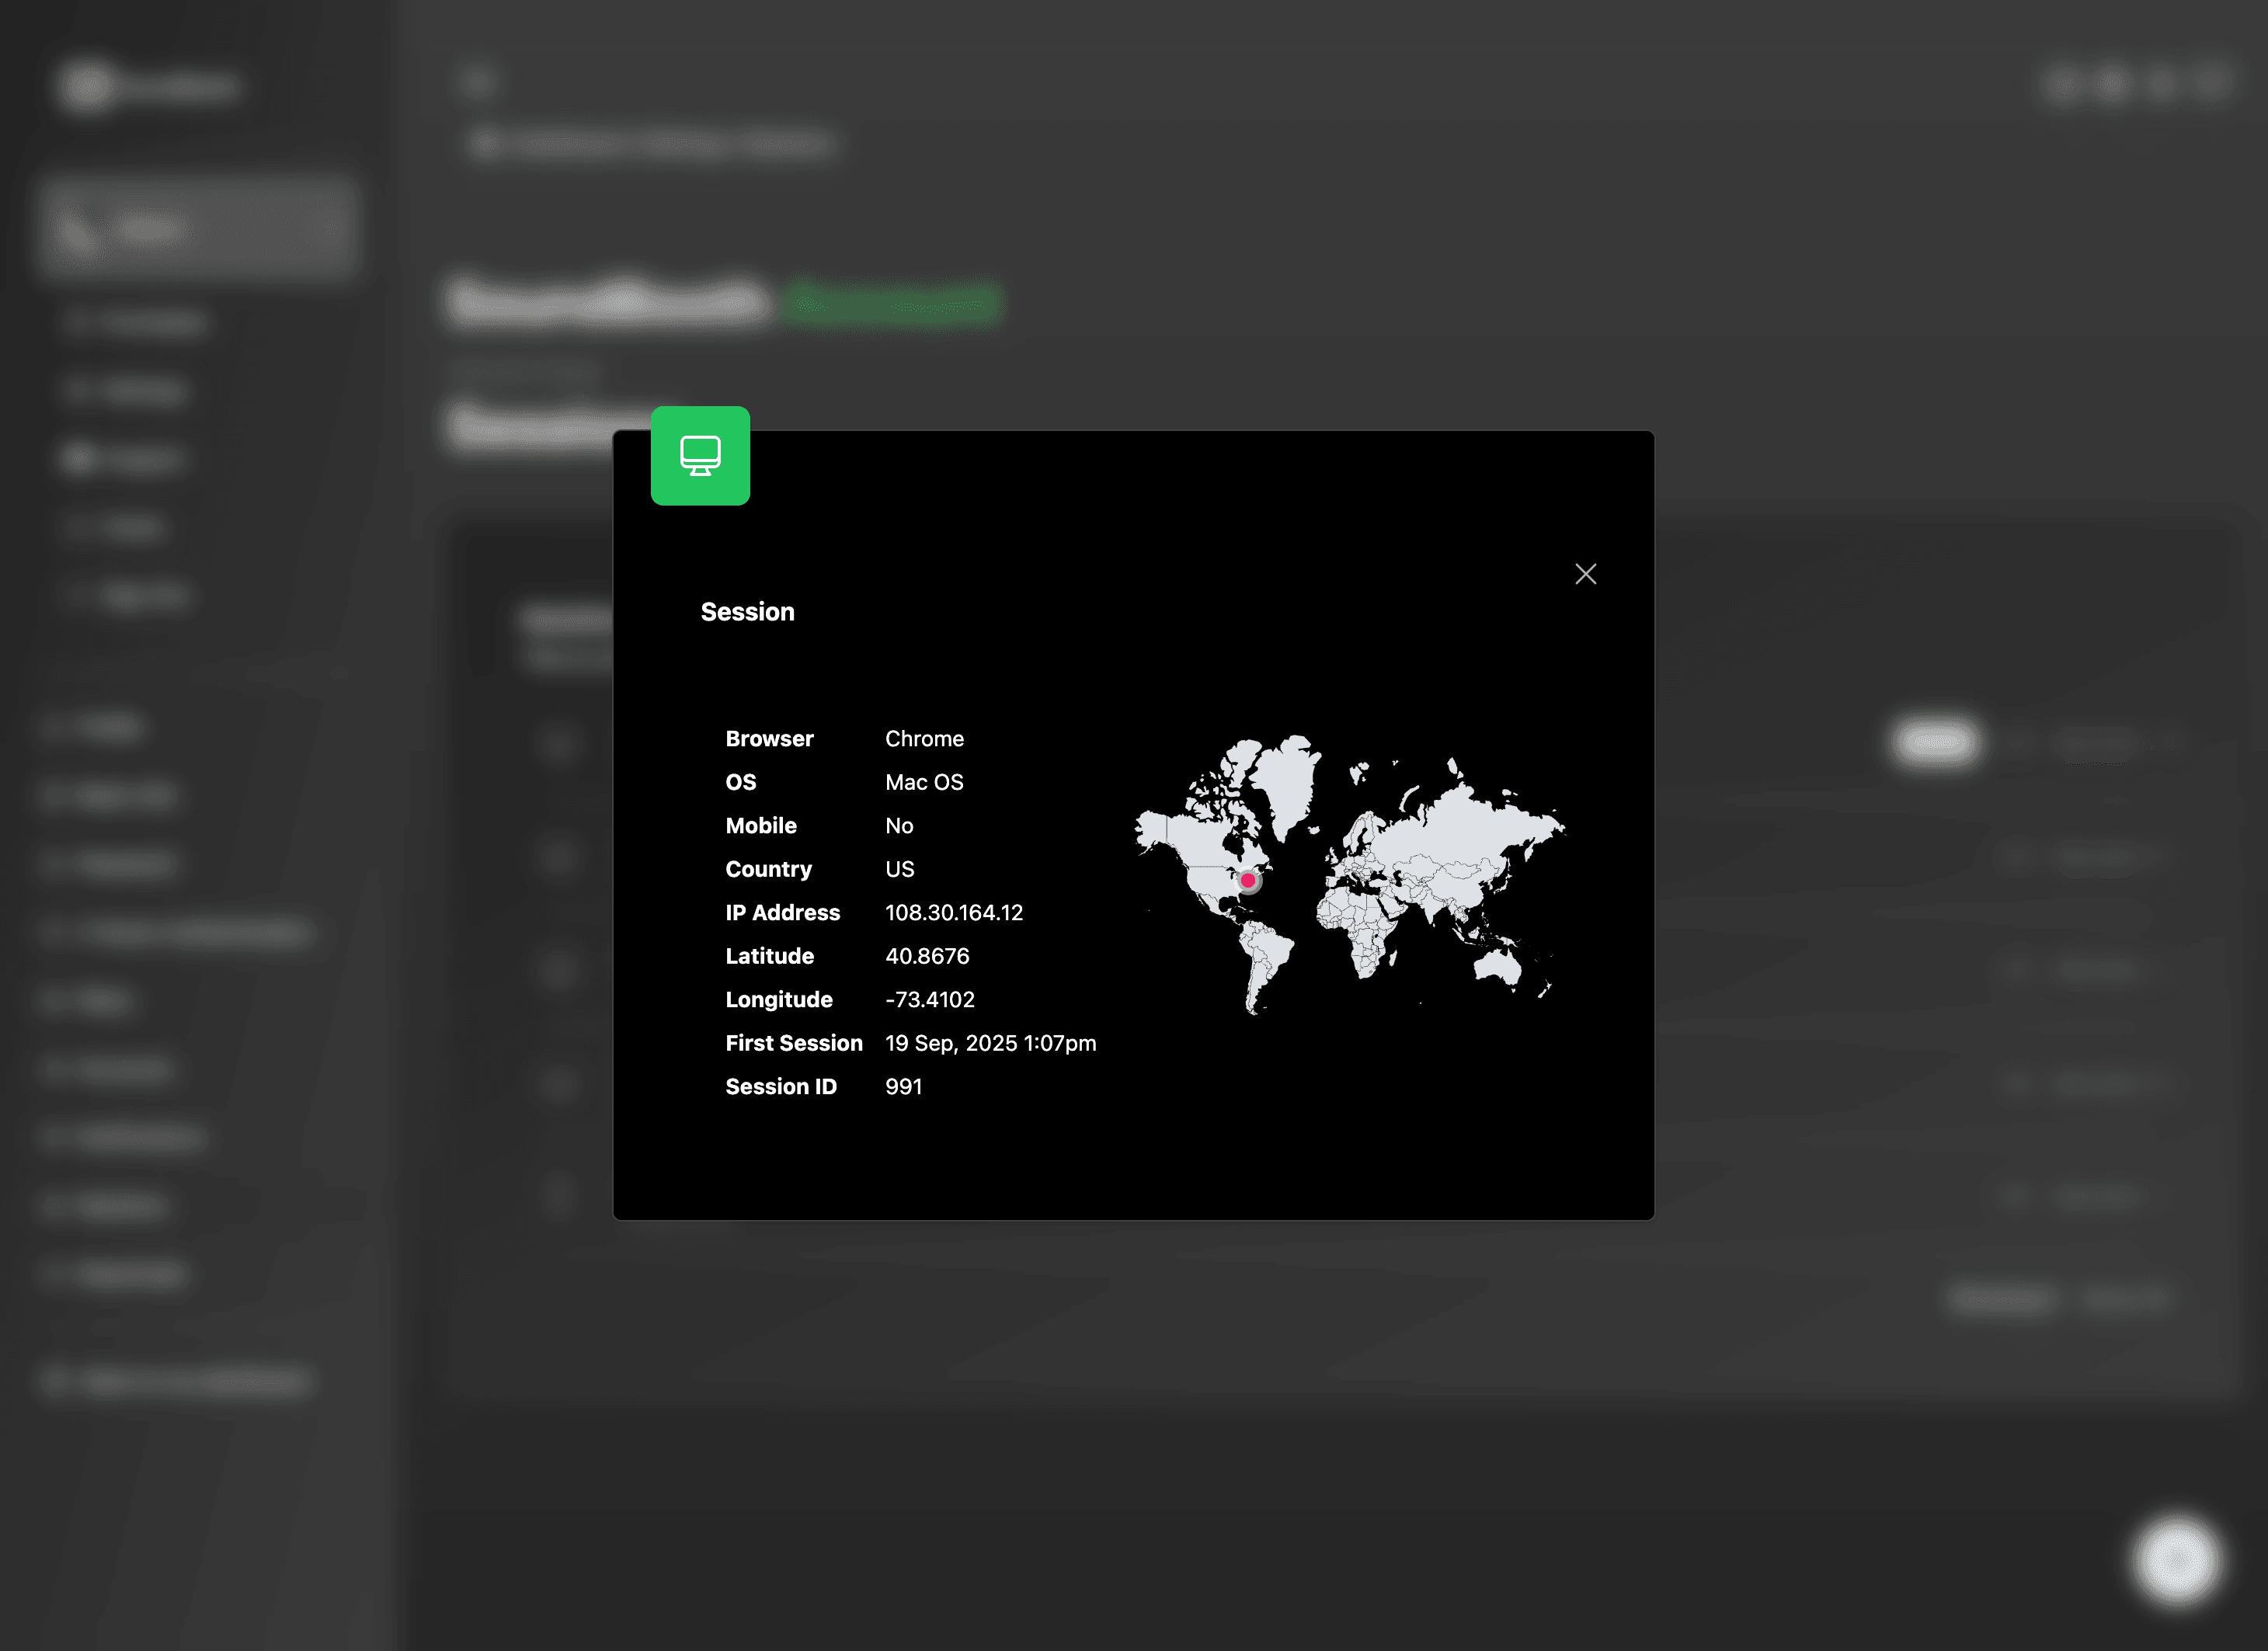
Task: Click the green status badge next to the profile name
Action: click(x=890, y=304)
